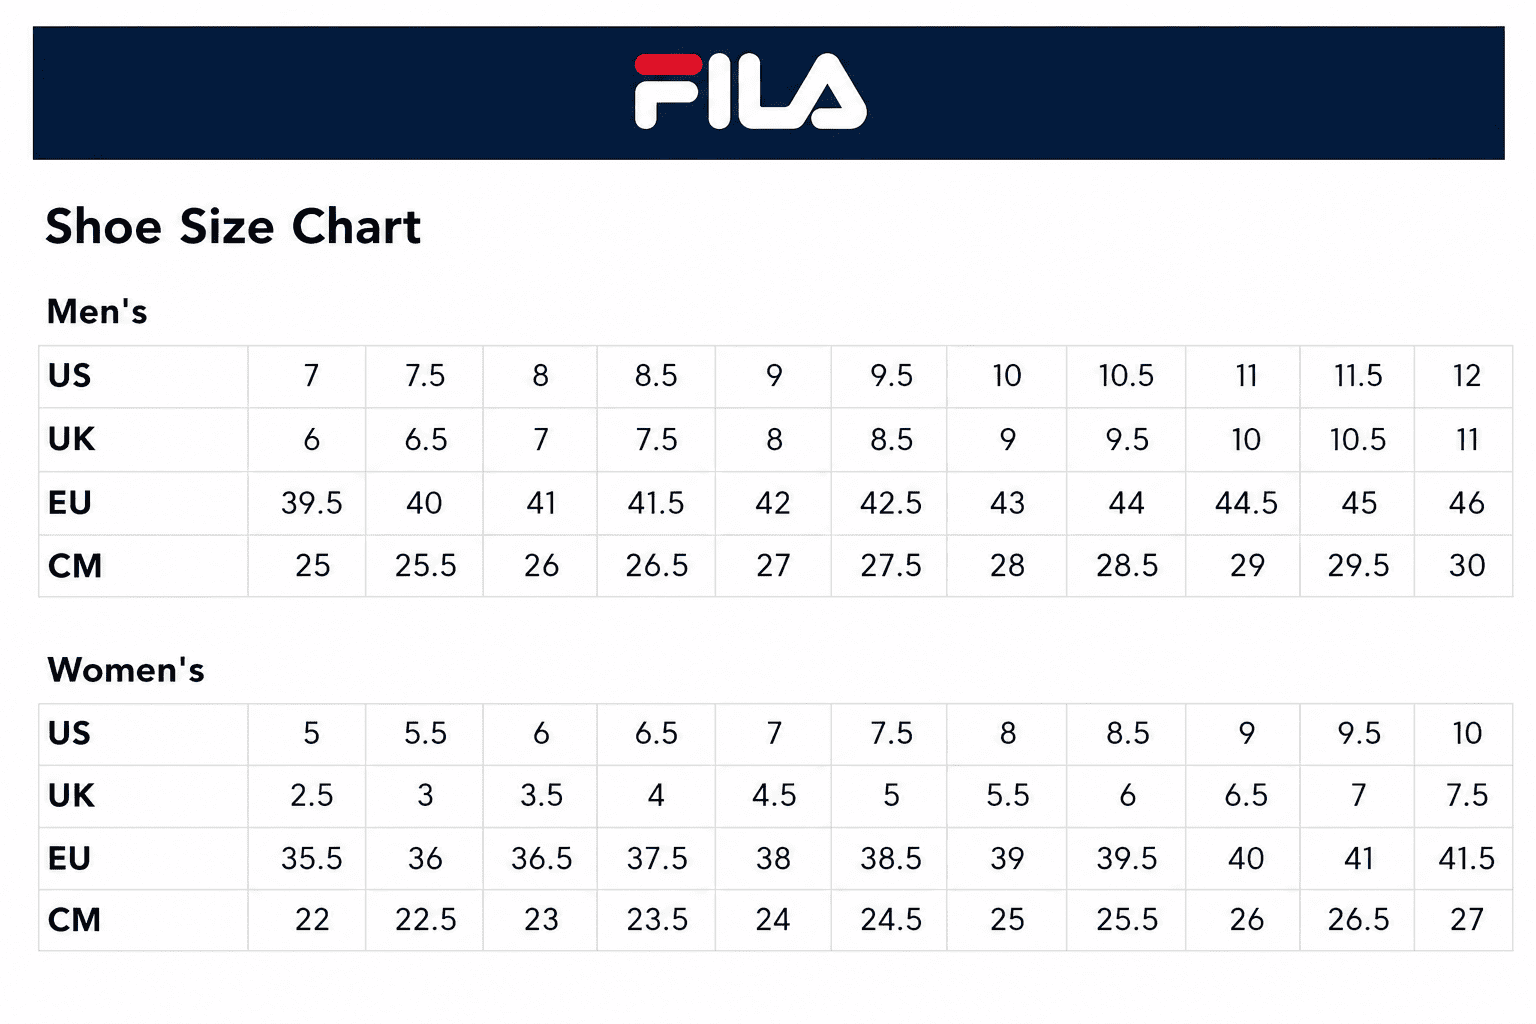Select women's EU size 41.5 cell

click(1464, 858)
